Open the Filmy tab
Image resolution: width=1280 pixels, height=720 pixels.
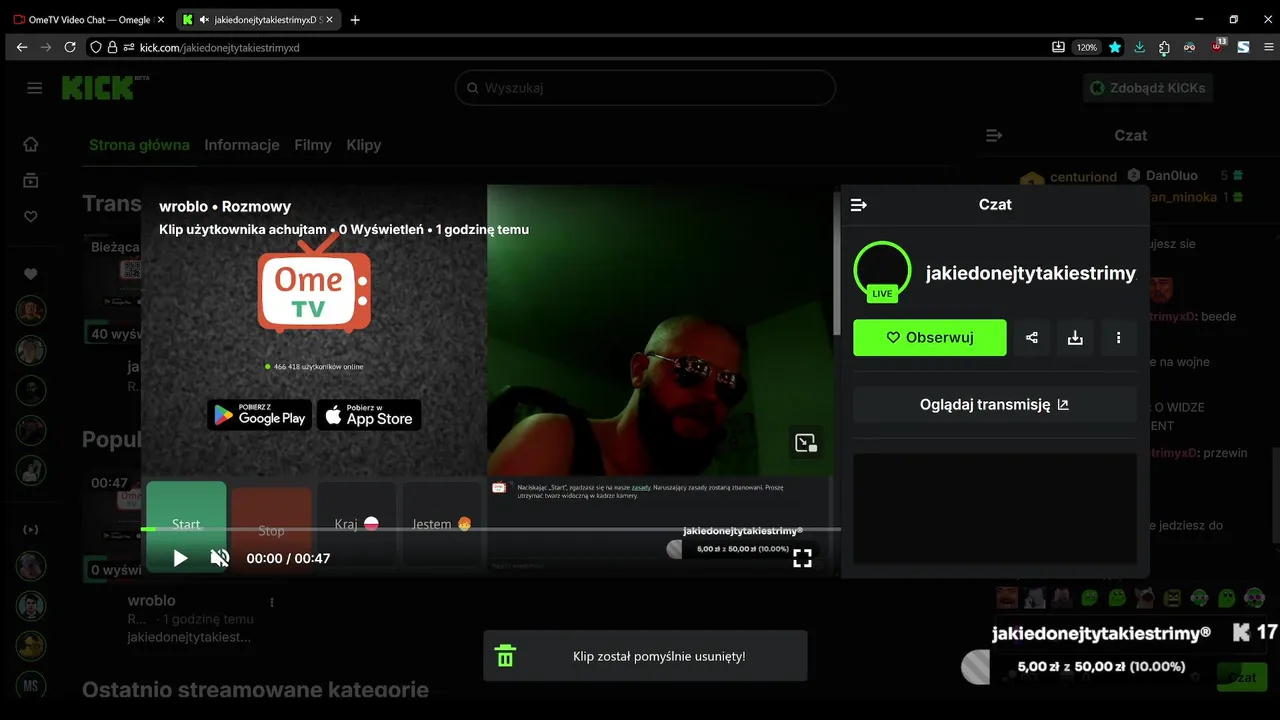click(x=313, y=145)
